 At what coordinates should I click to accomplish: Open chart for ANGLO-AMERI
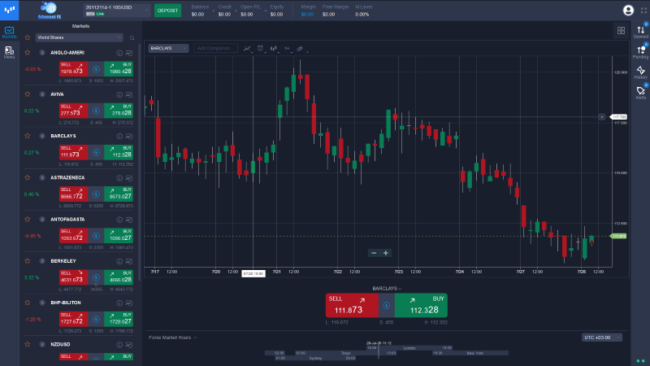tap(129, 53)
